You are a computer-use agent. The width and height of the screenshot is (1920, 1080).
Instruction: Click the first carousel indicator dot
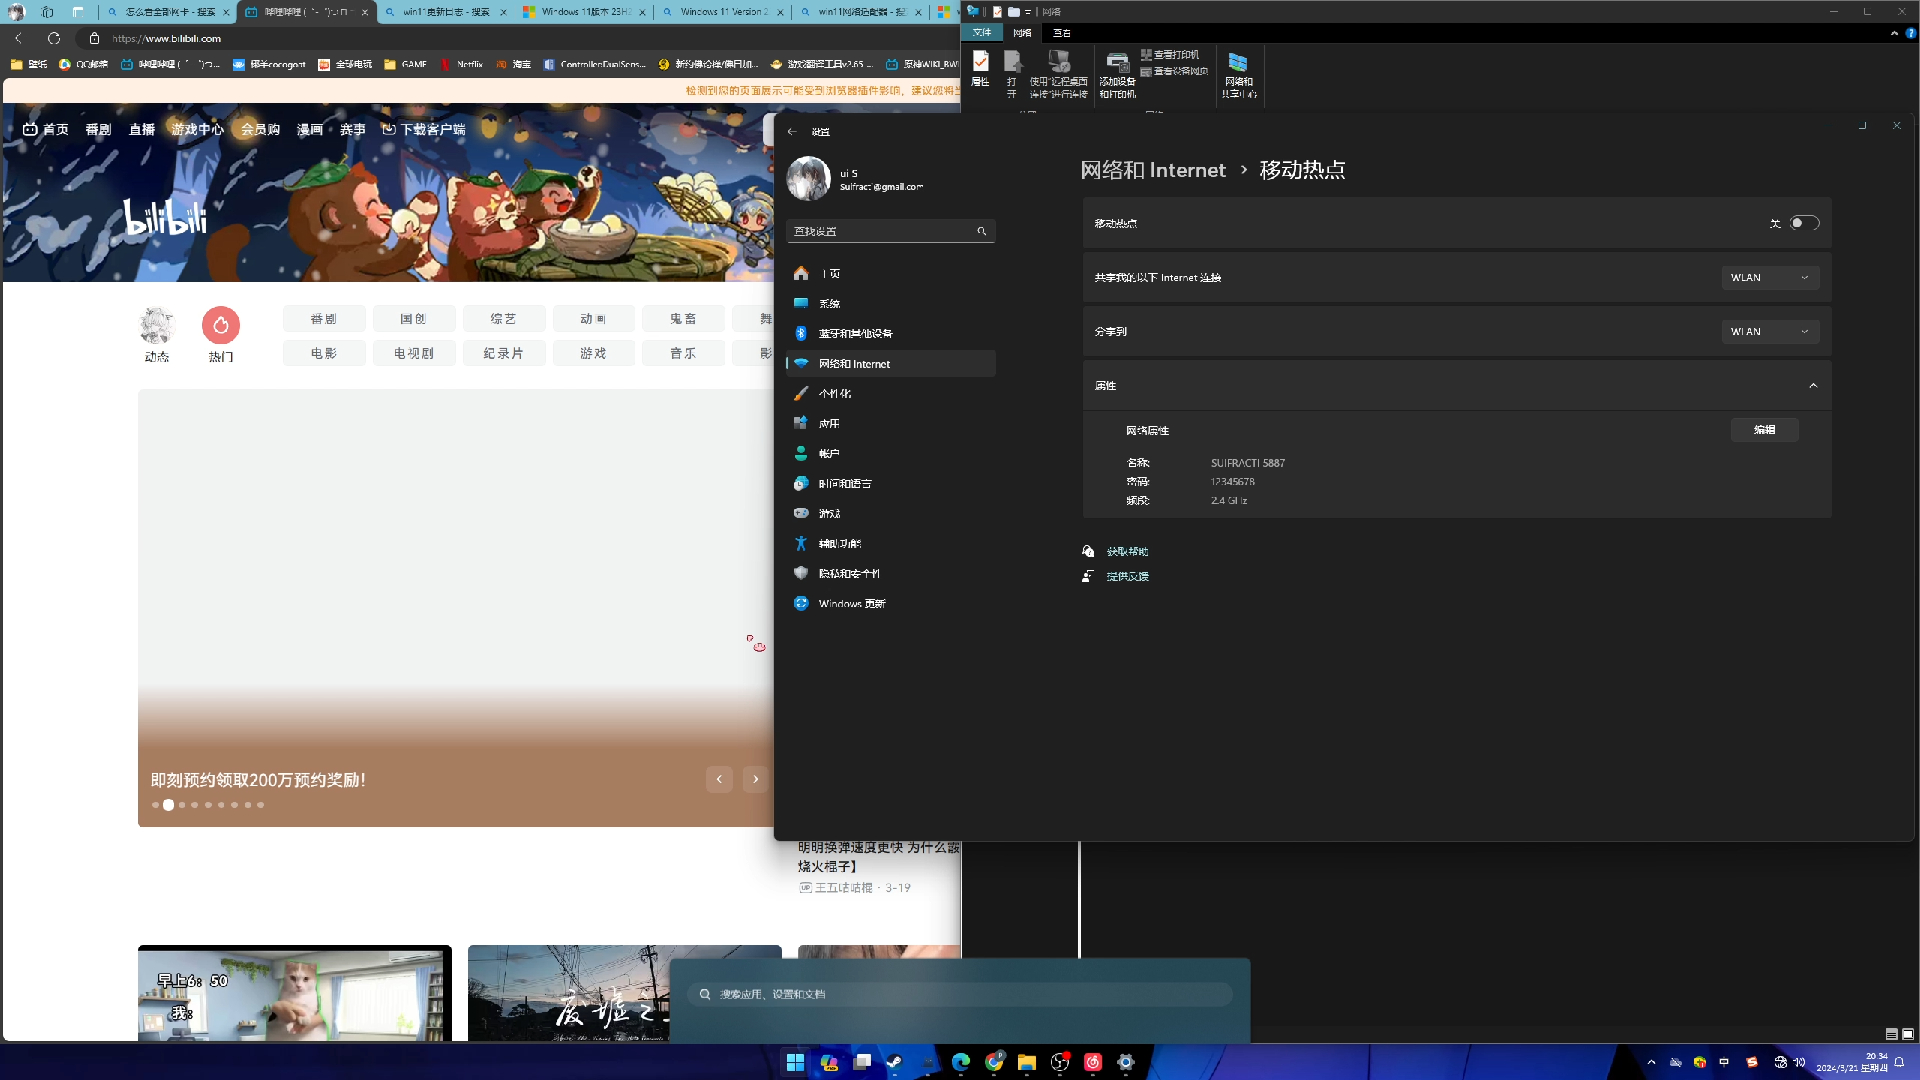point(155,805)
